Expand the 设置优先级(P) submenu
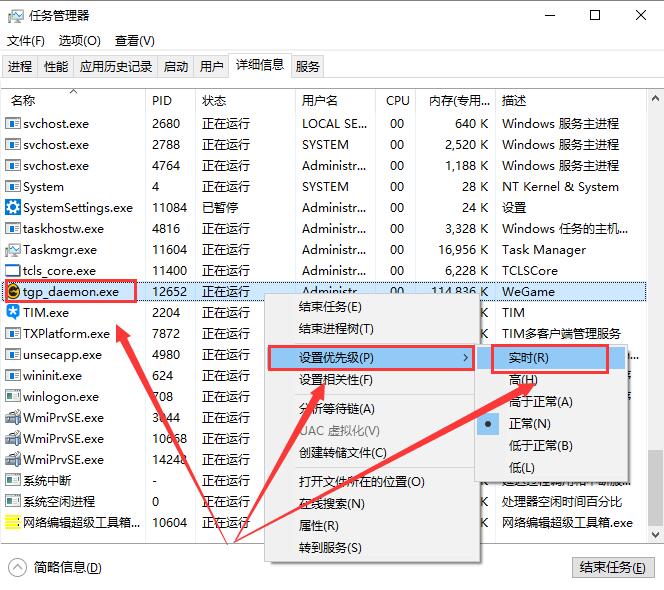The image size is (664, 590). point(369,358)
